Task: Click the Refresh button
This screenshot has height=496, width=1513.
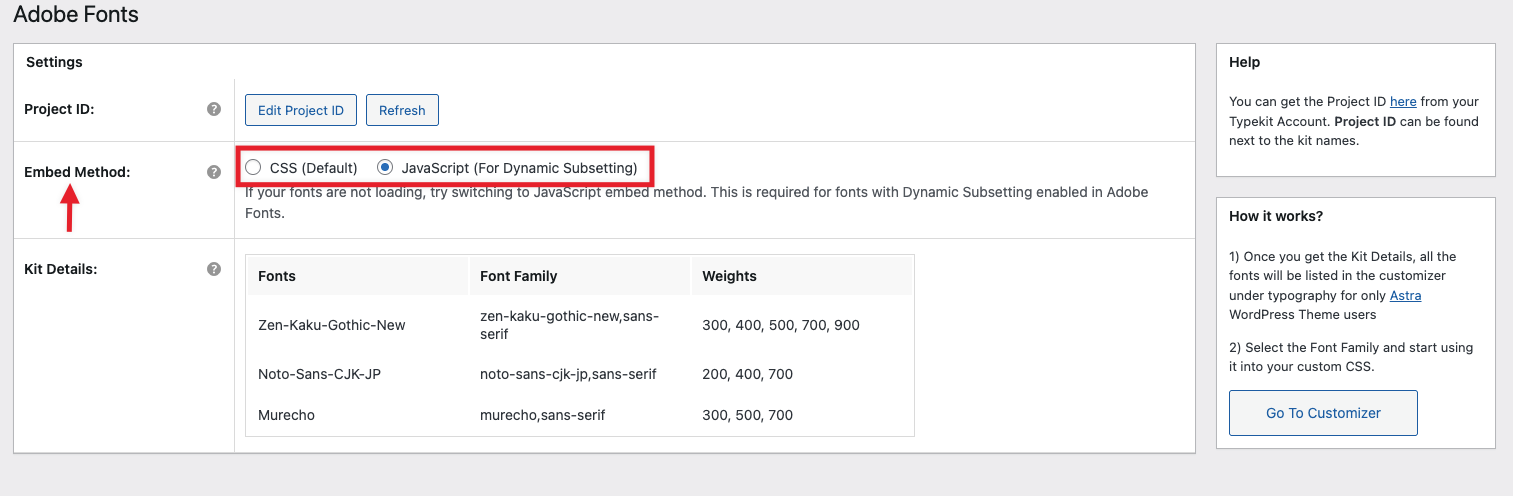Action: pos(402,110)
